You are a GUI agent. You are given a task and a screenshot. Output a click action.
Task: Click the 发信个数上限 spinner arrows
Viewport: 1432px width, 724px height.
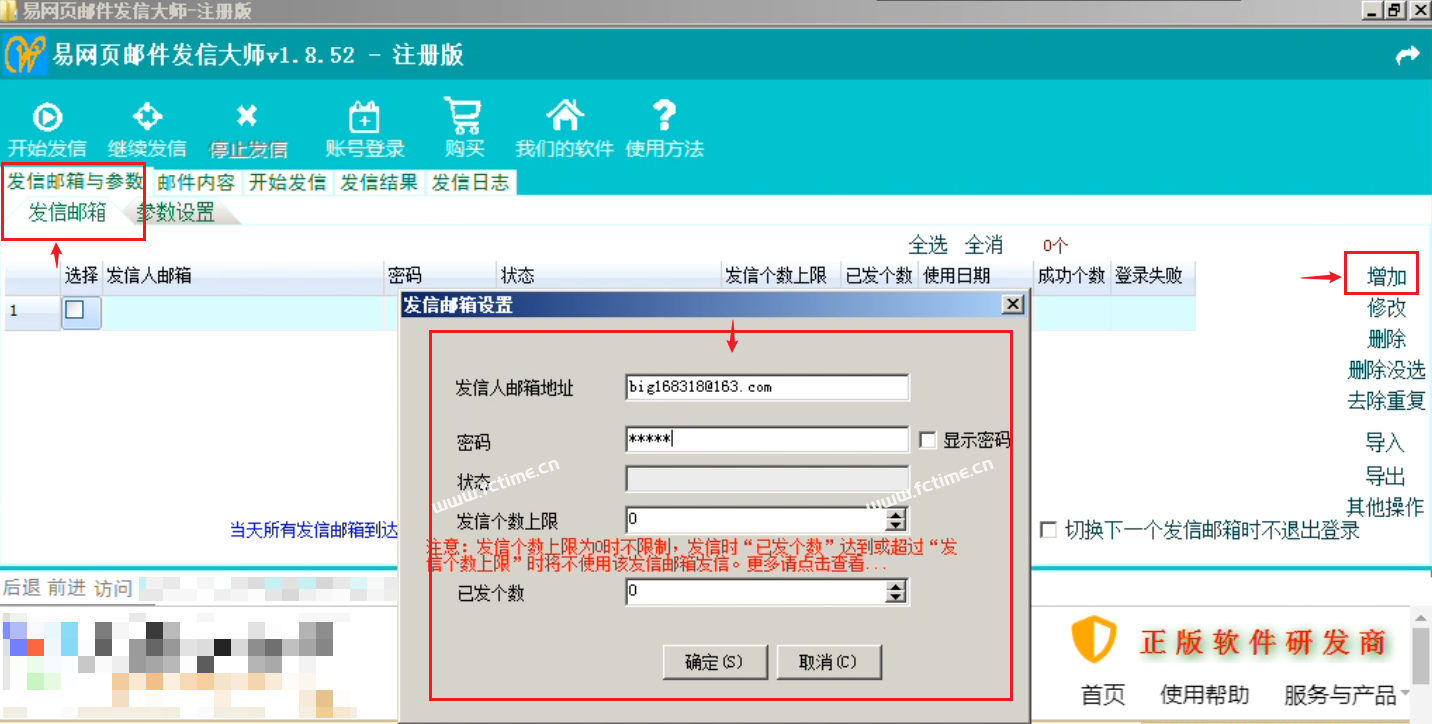click(x=897, y=520)
